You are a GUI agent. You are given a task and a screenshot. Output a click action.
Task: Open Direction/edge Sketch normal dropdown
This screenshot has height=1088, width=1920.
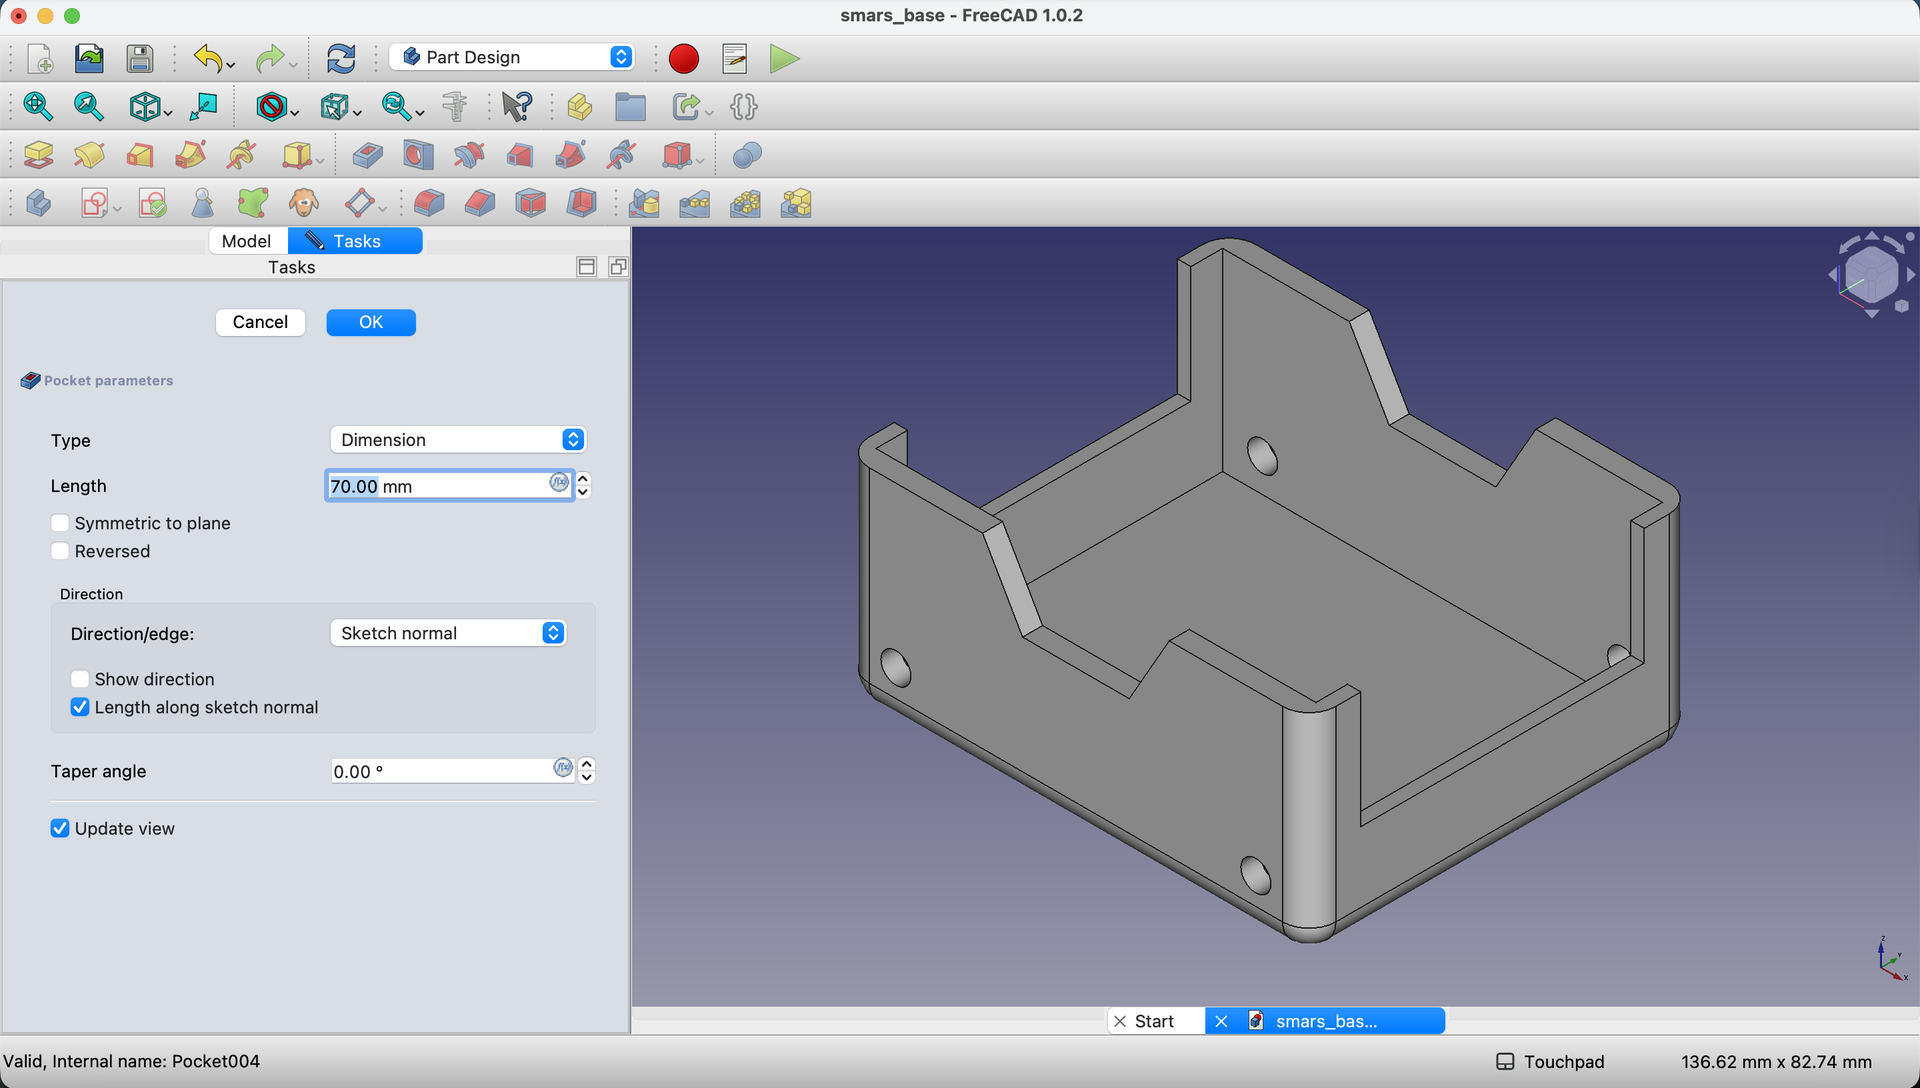[x=448, y=633]
